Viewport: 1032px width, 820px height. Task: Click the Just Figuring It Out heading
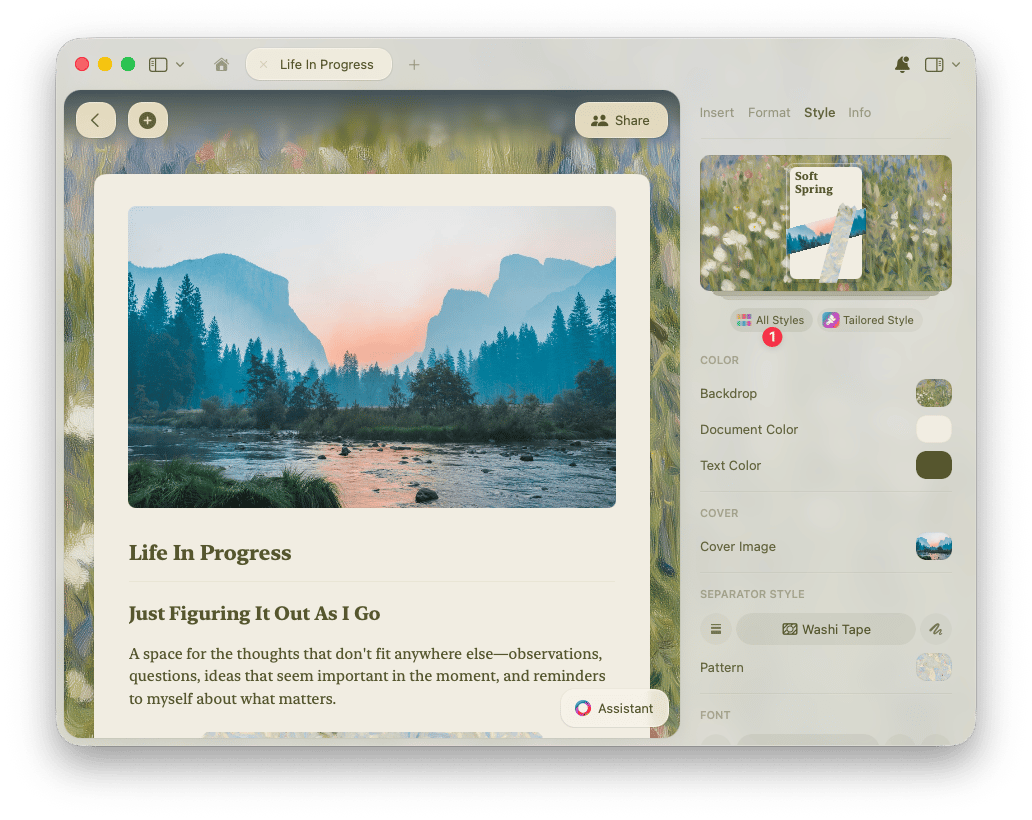click(254, 613)
